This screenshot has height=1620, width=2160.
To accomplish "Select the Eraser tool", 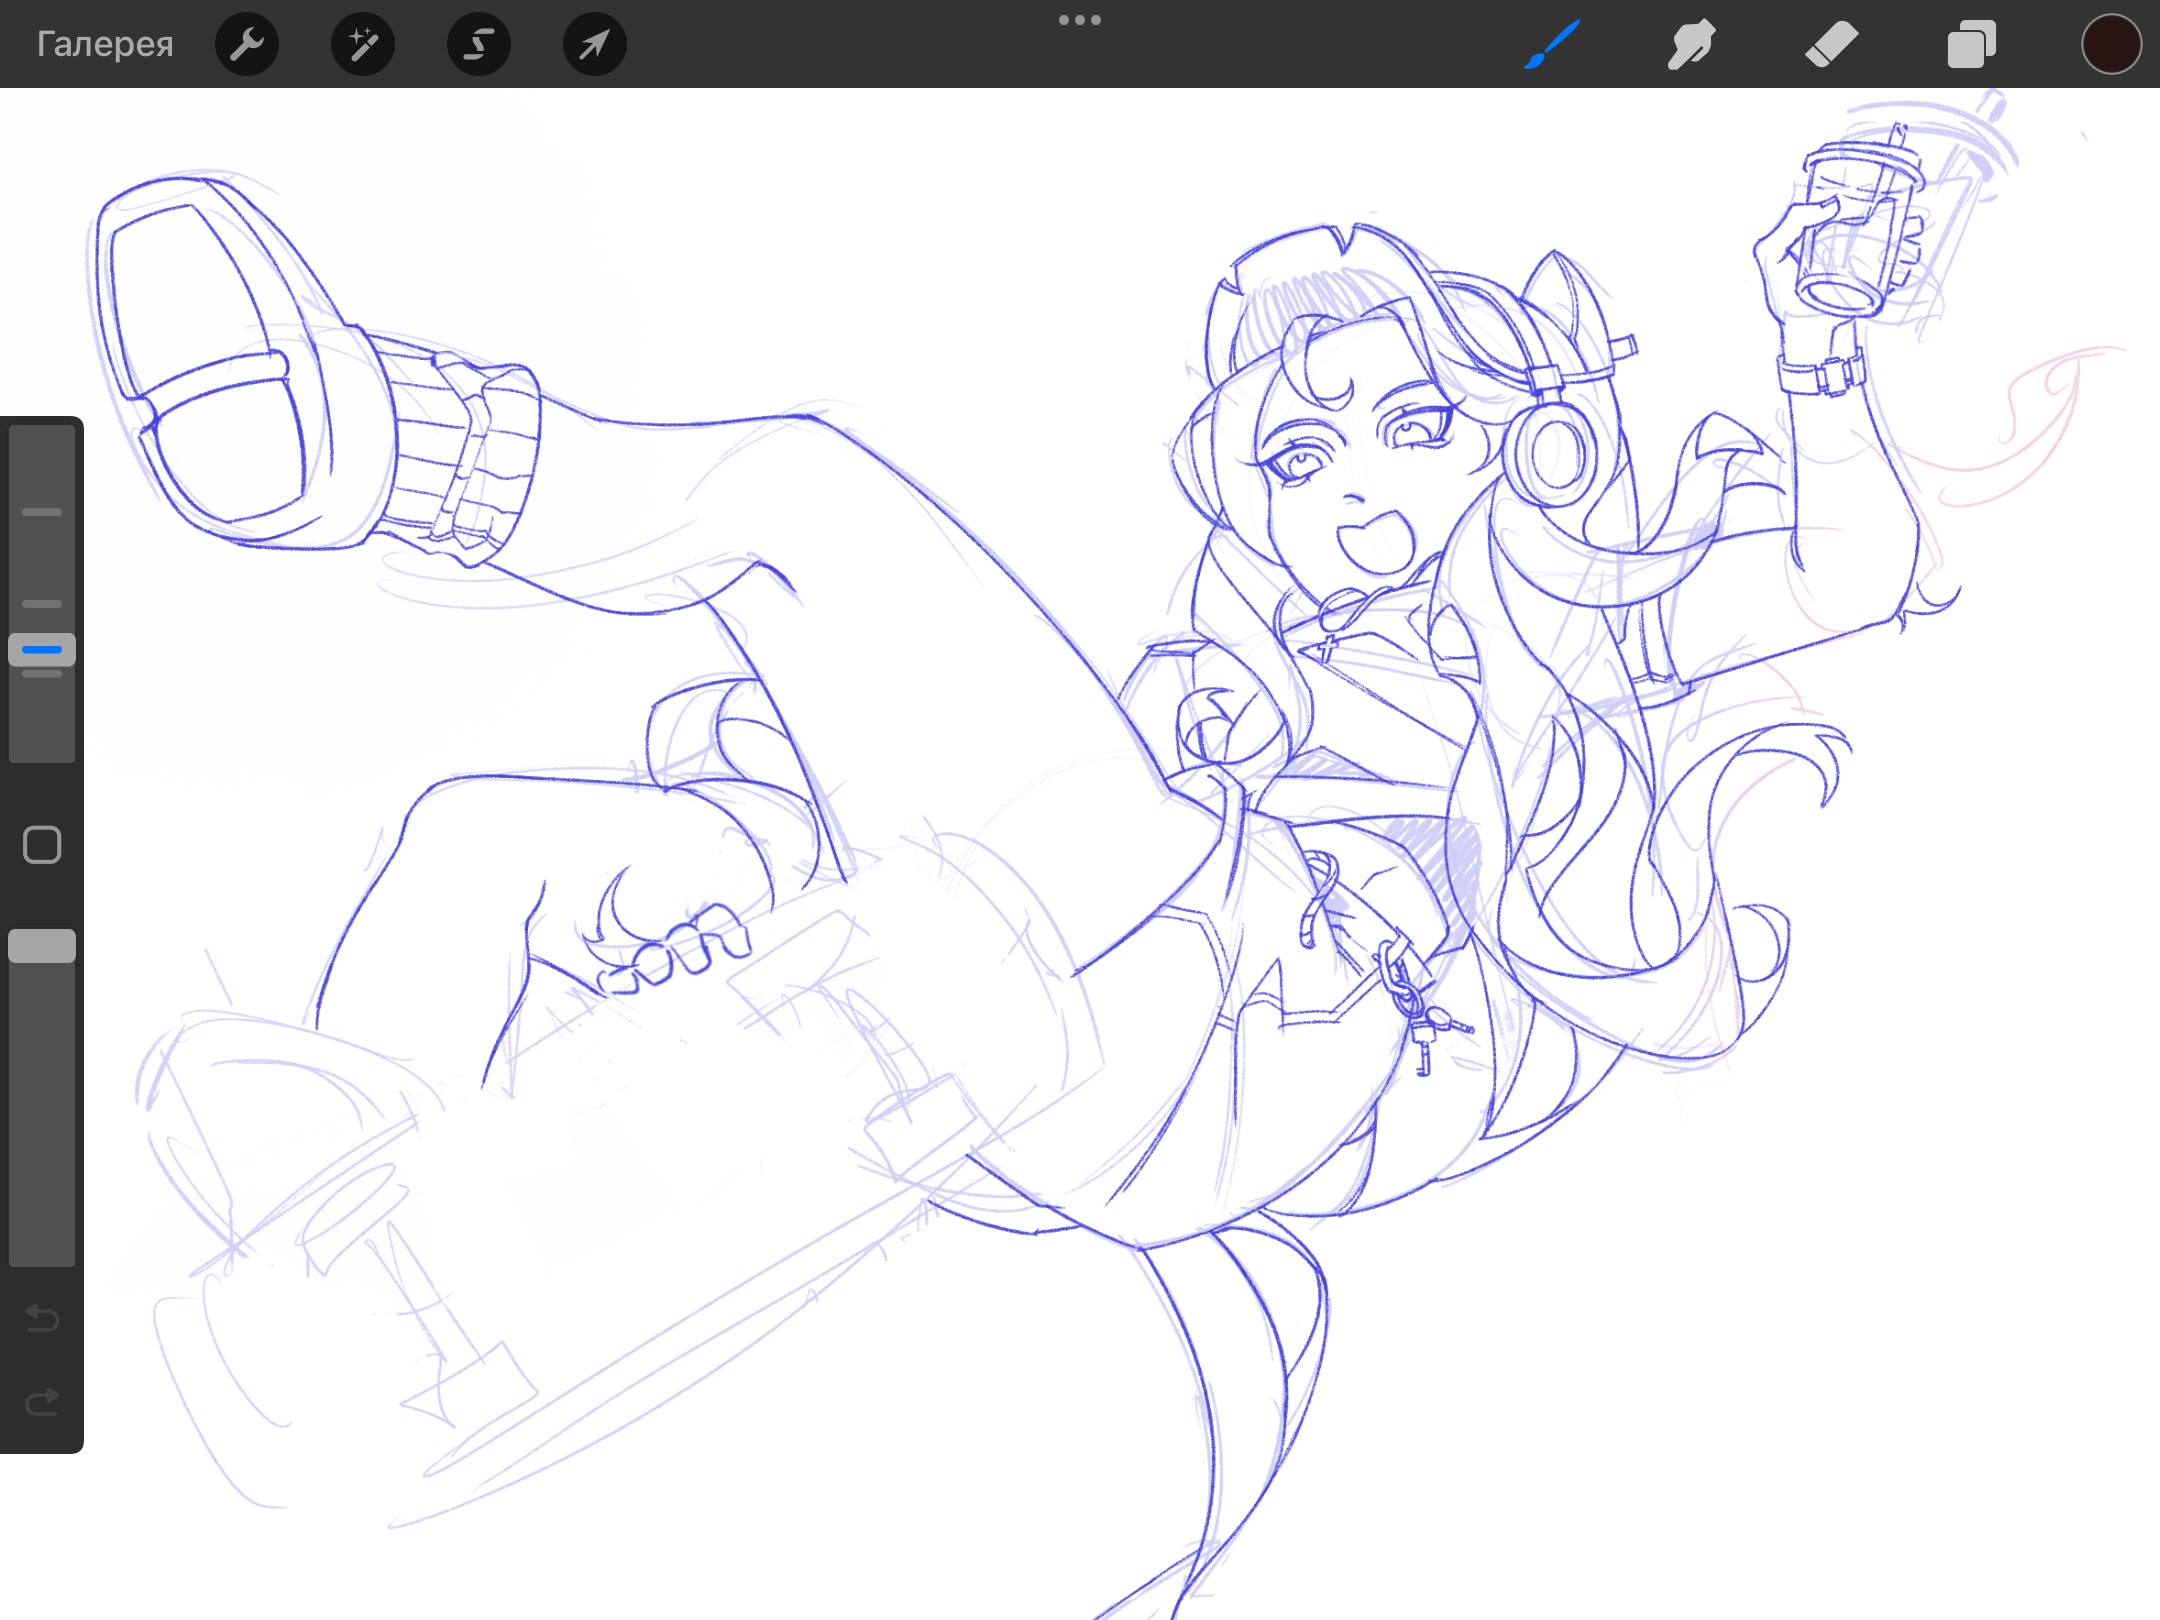I will click(1832, 44).
